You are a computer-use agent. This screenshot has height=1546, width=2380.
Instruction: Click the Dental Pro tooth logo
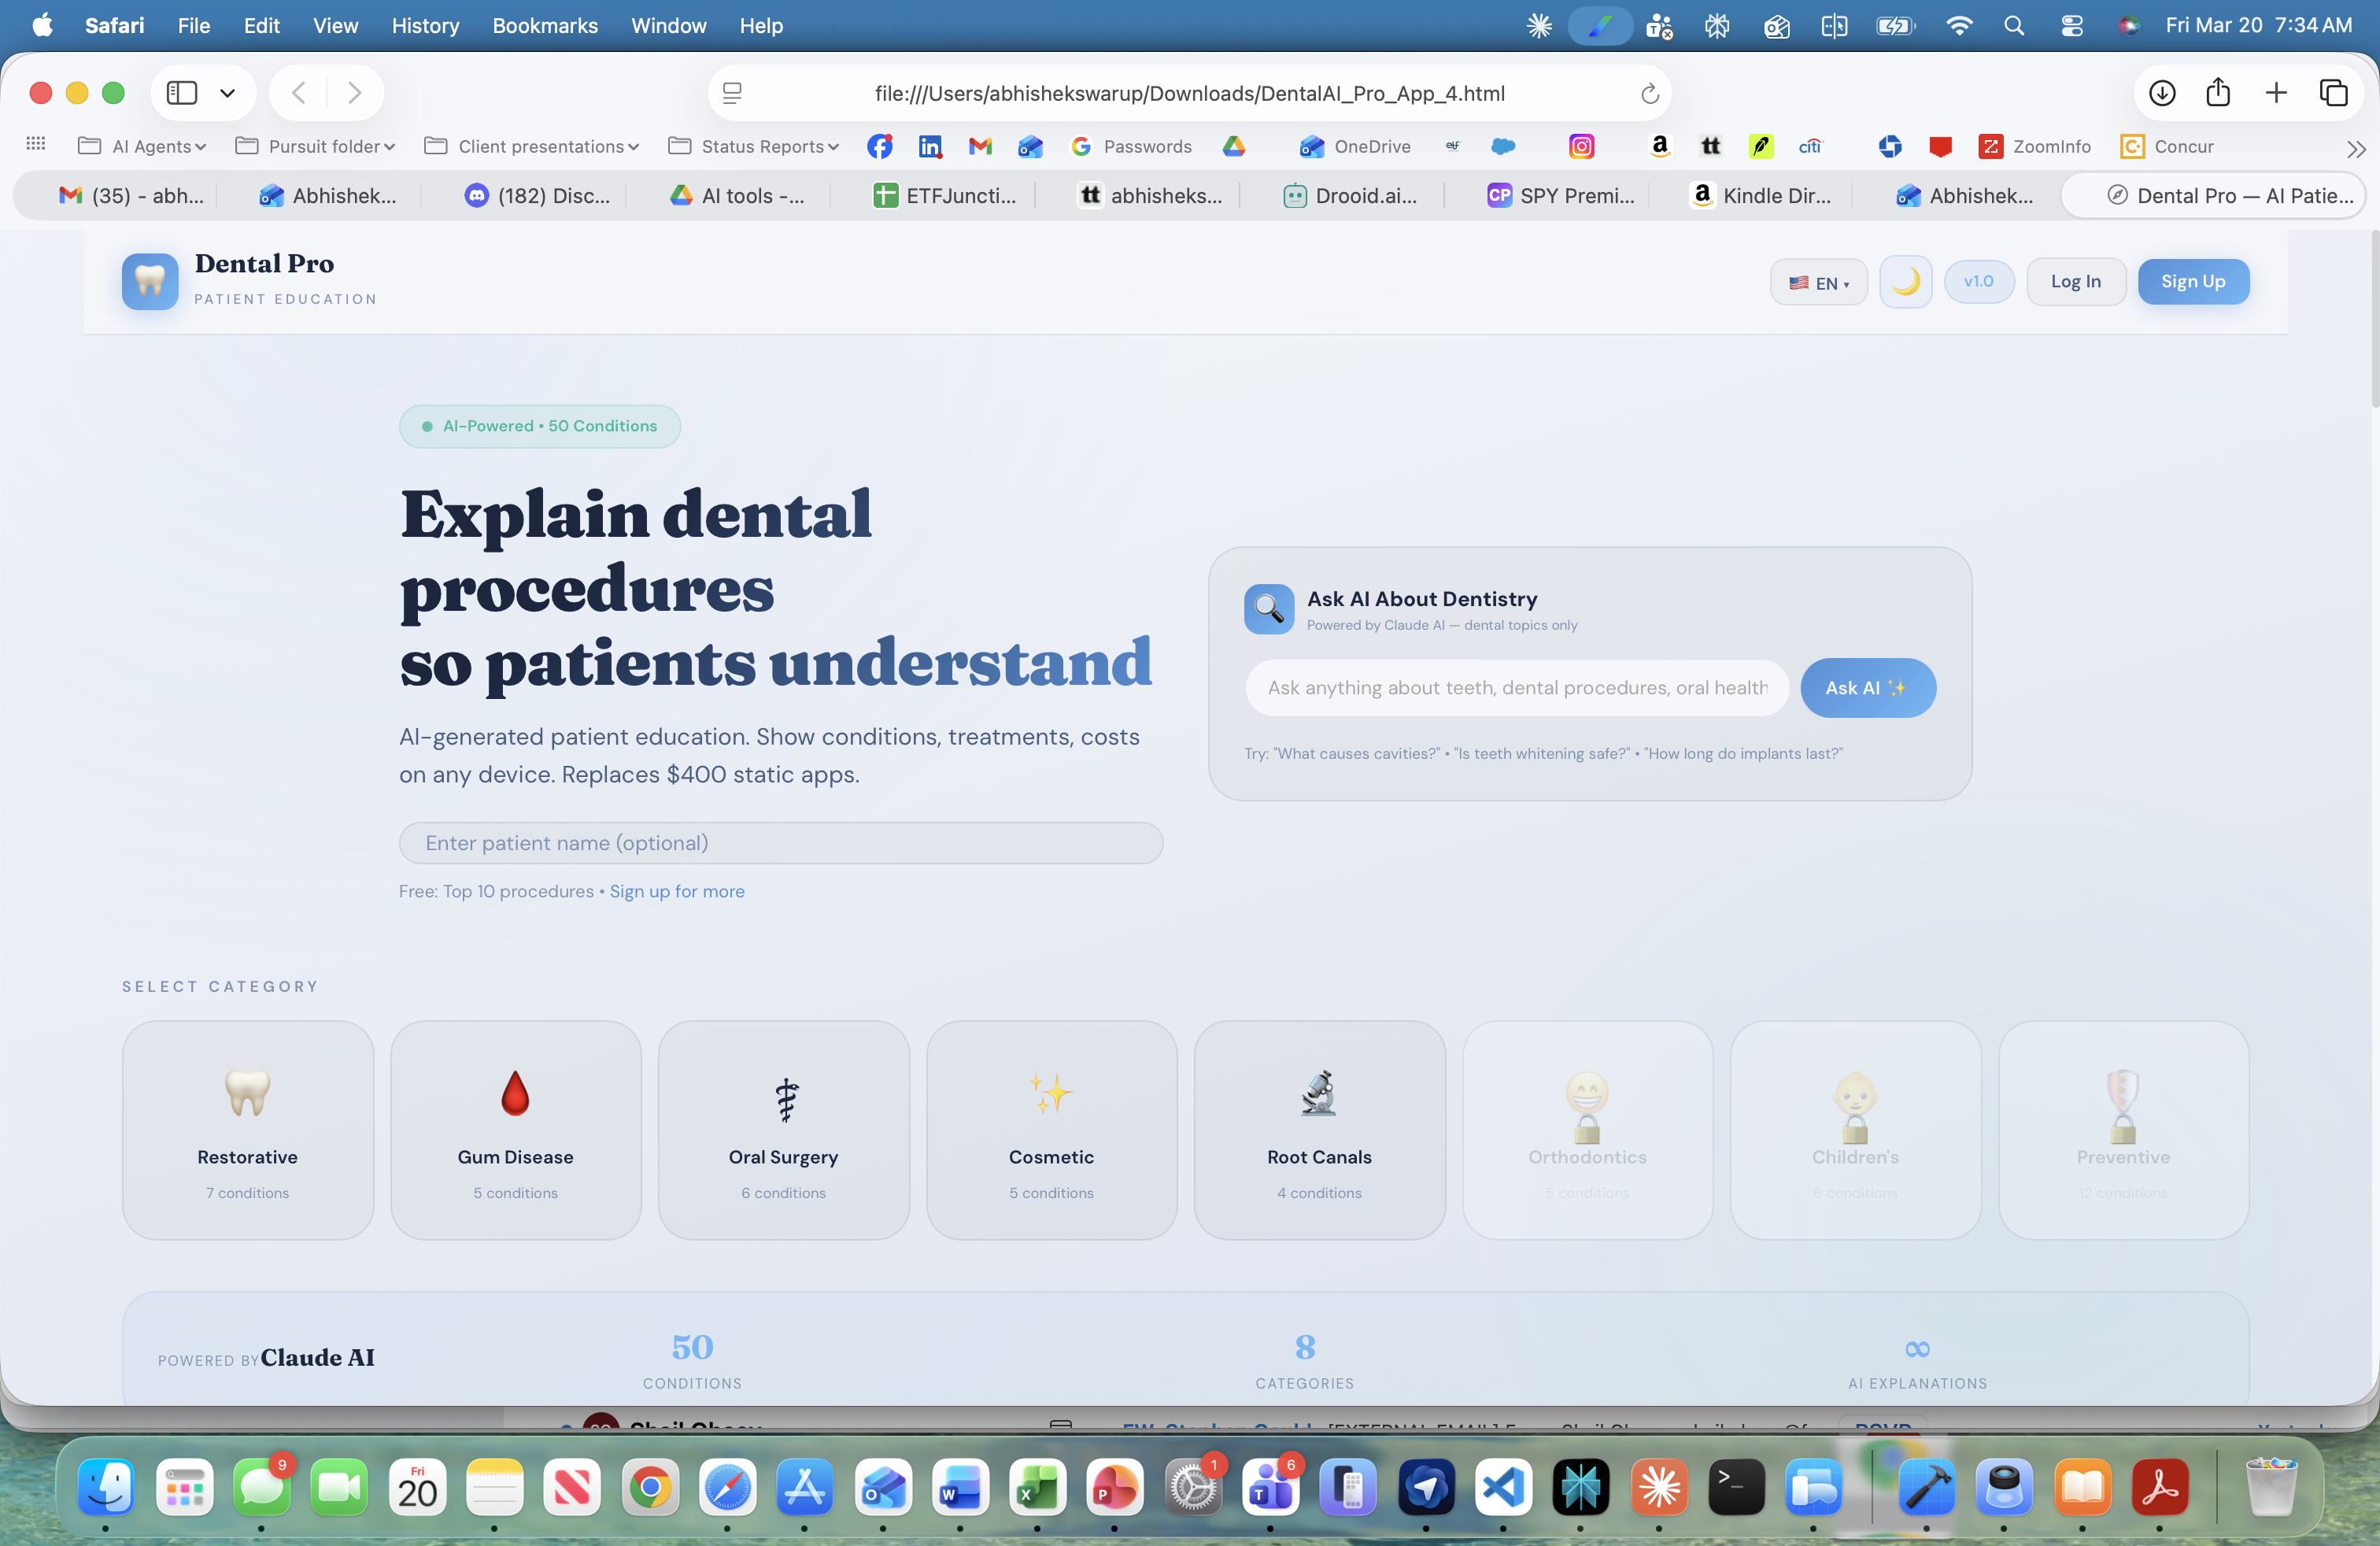tap(148, 281)
